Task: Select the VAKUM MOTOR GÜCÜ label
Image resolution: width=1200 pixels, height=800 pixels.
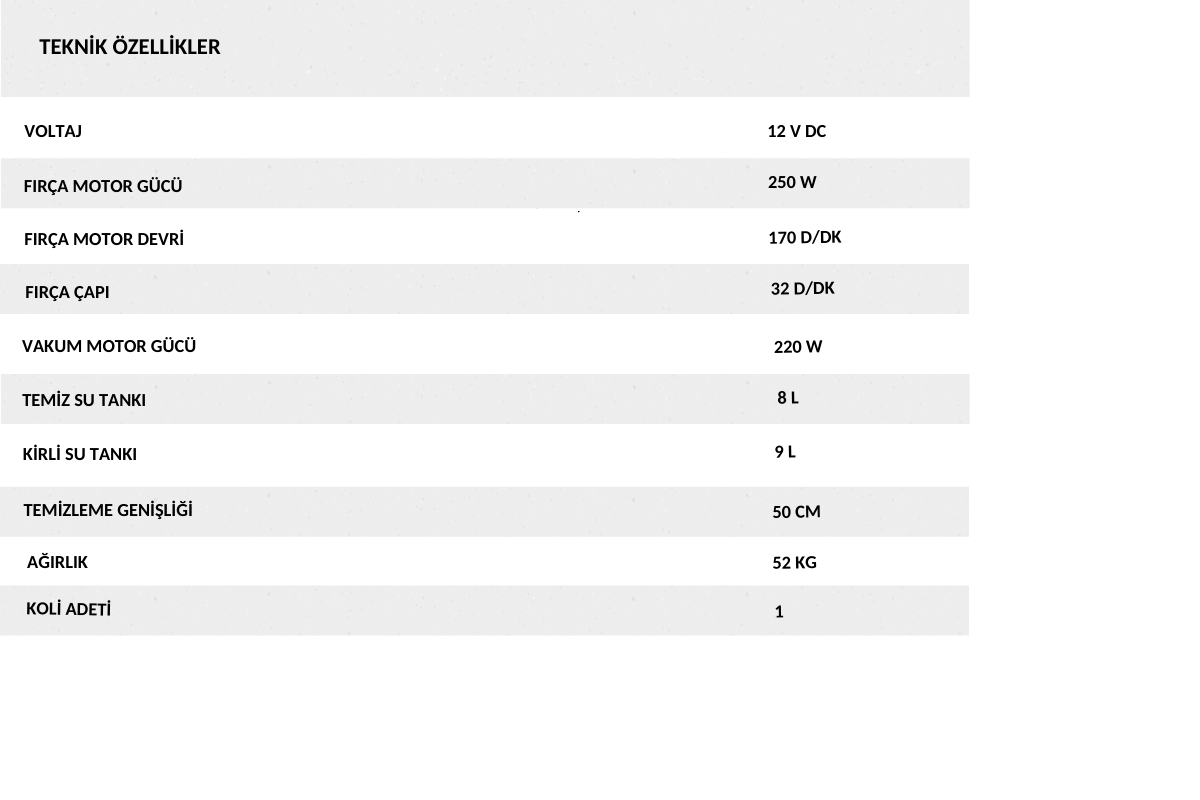Action: [109, 346]
